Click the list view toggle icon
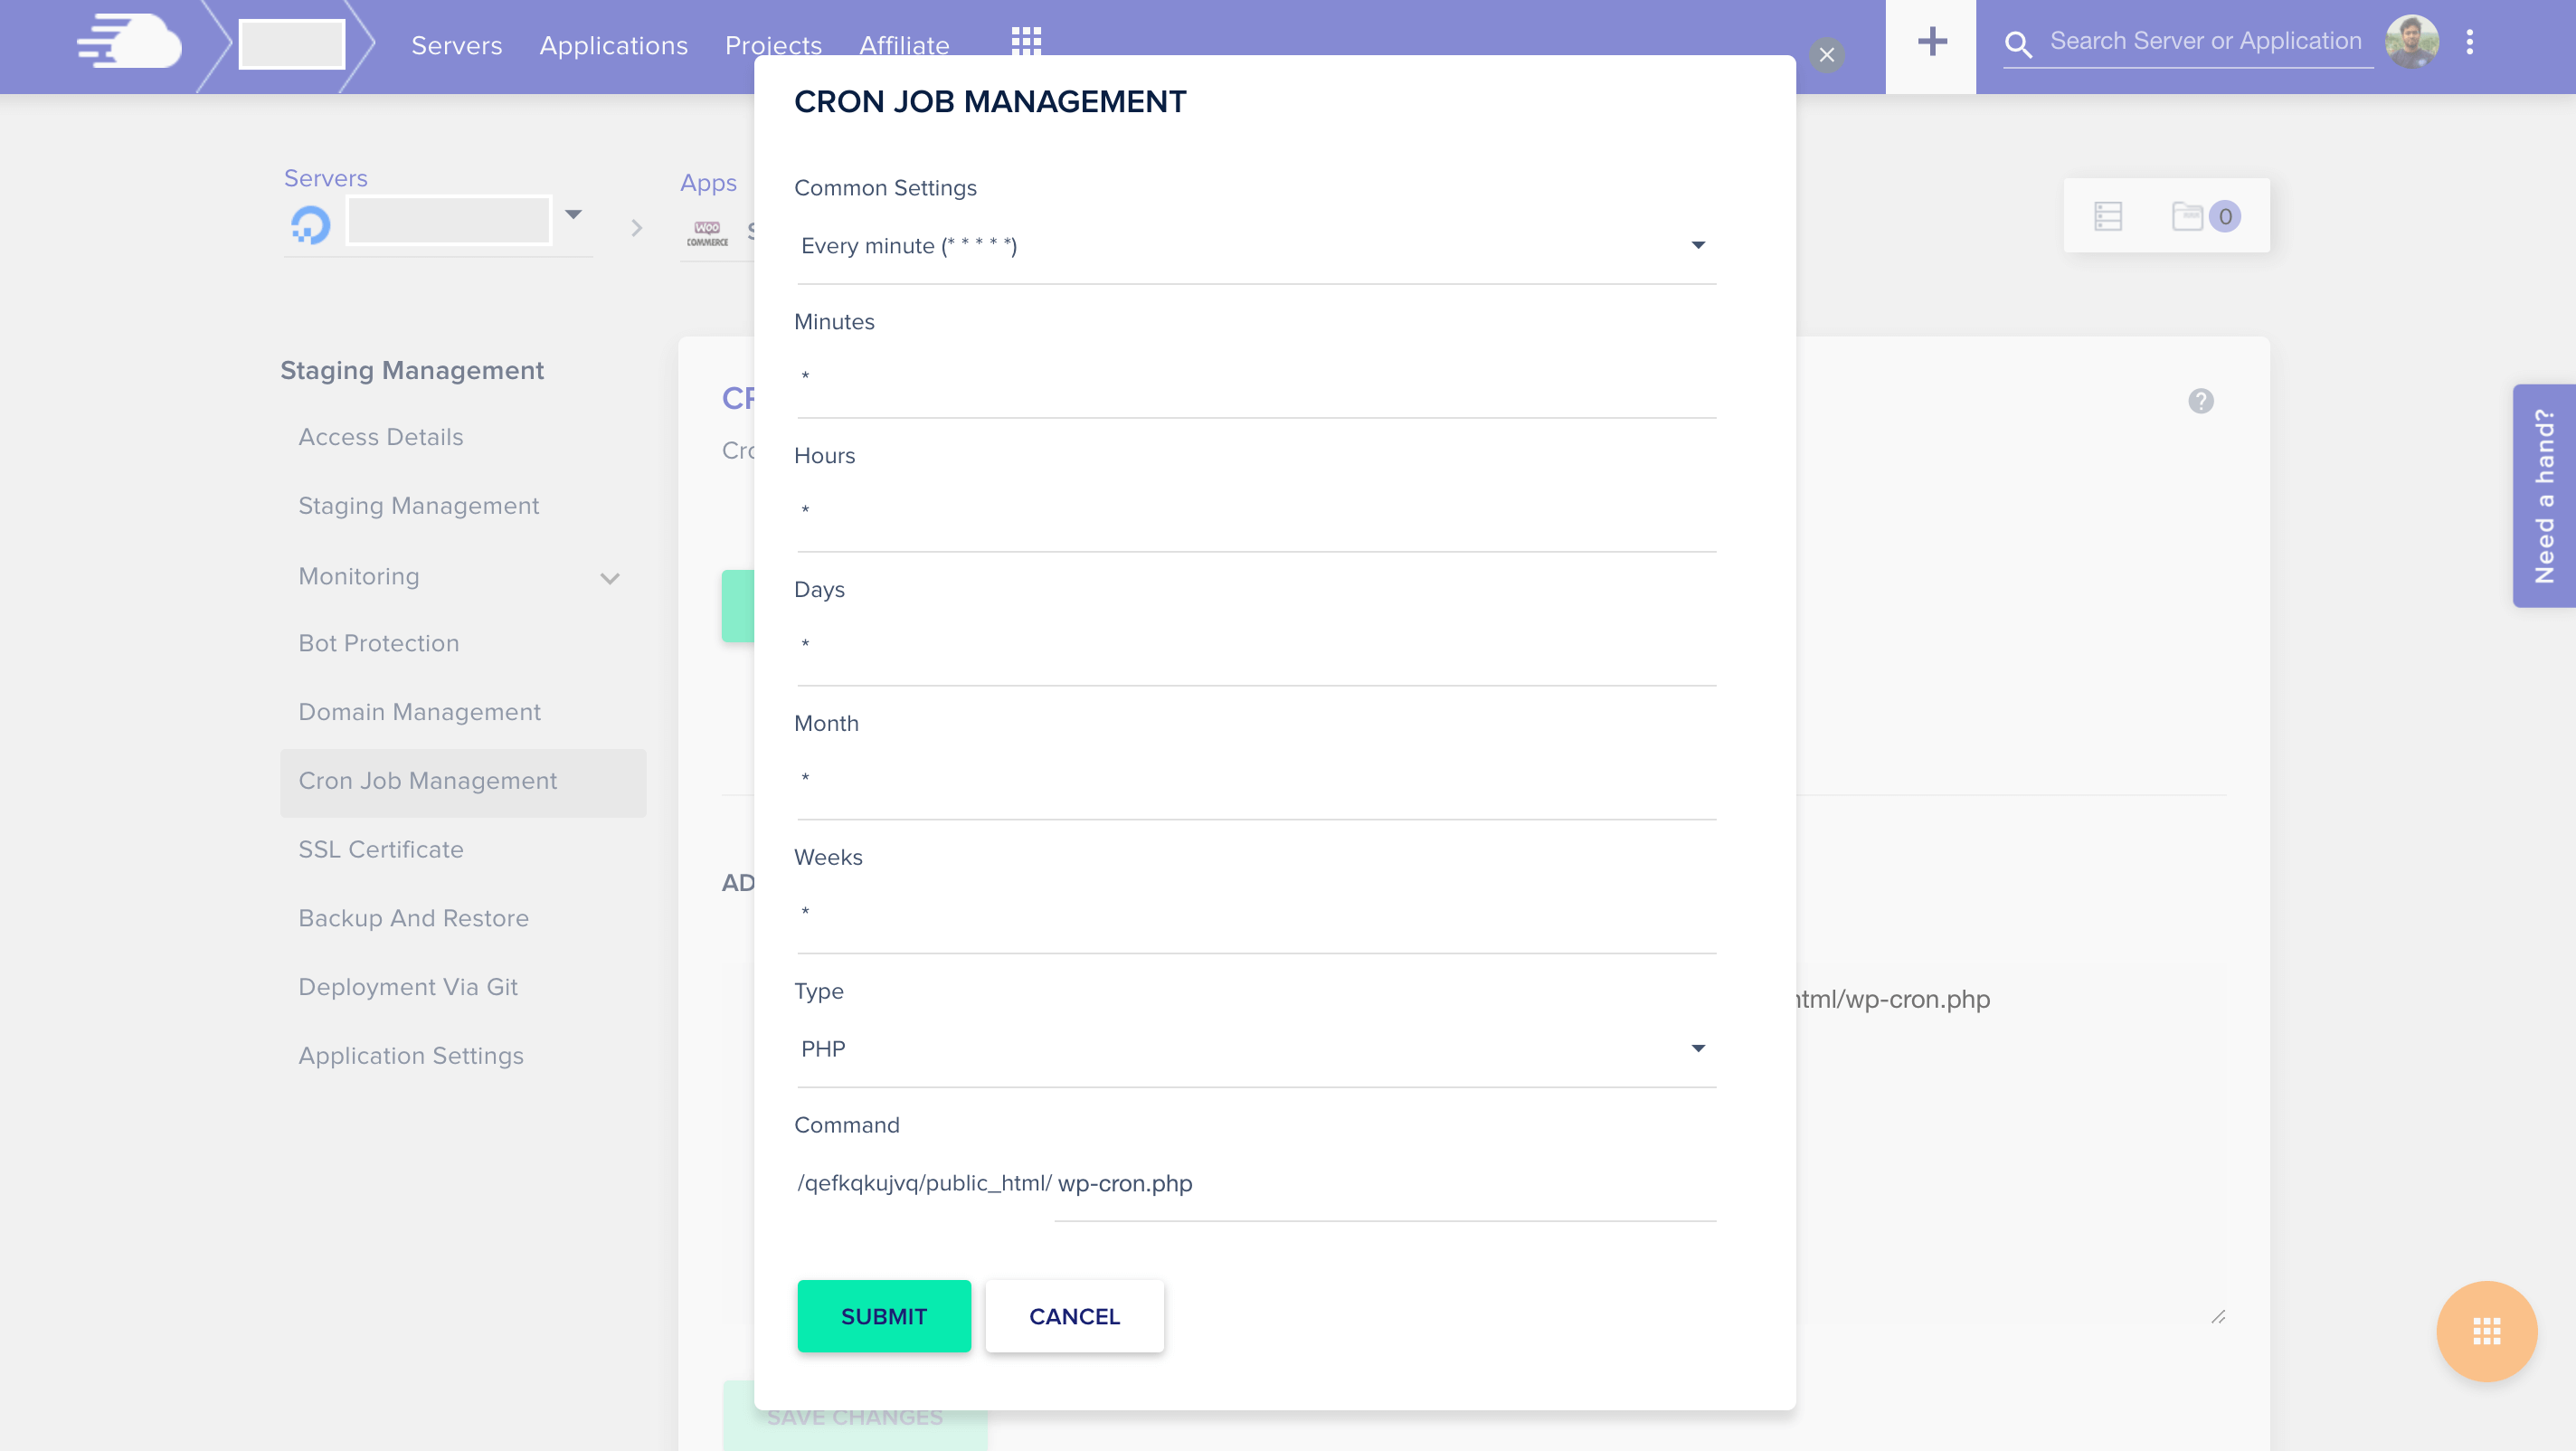This screenshot has height=1451, width=2576. pos(2109,216)
